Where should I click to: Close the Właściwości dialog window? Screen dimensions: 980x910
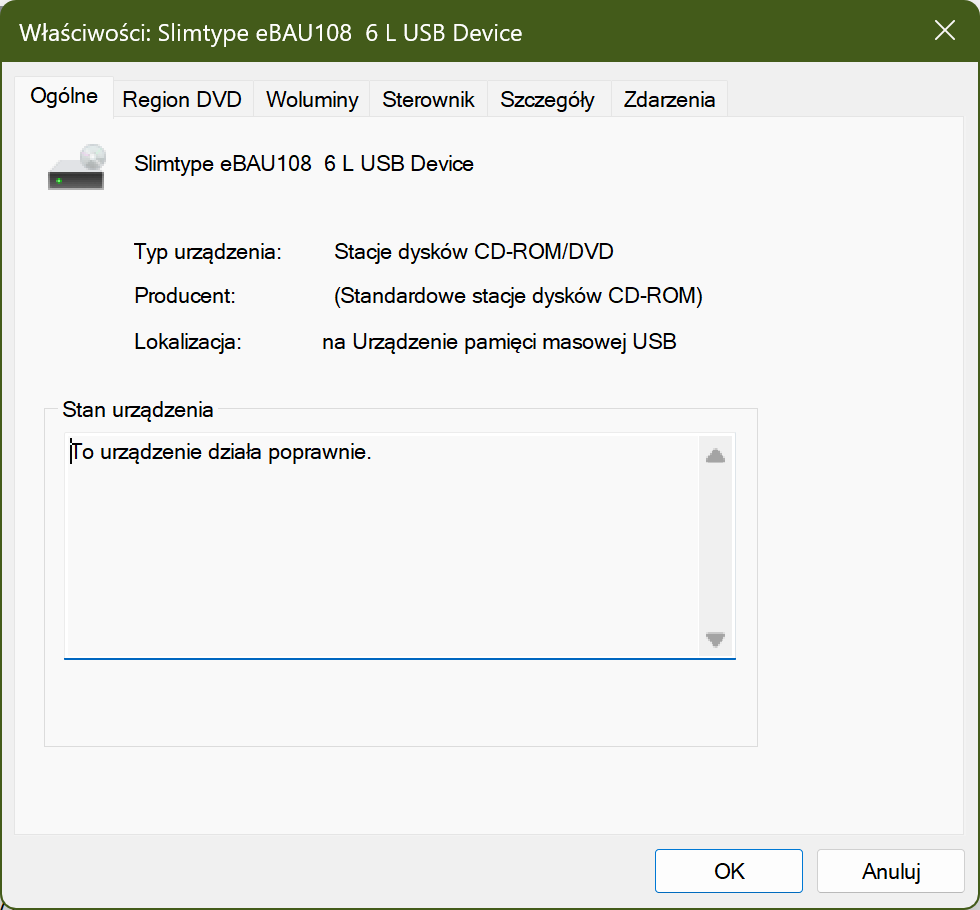pos(944,31)
